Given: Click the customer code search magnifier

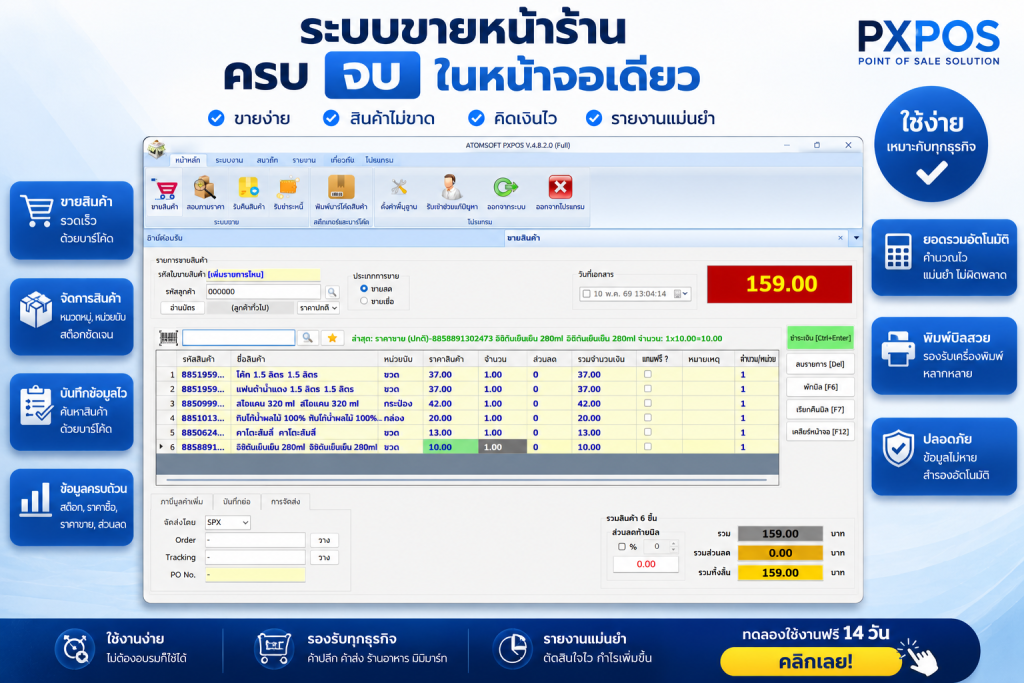Looking at the screenshot, I should click(x=332, y=292).
